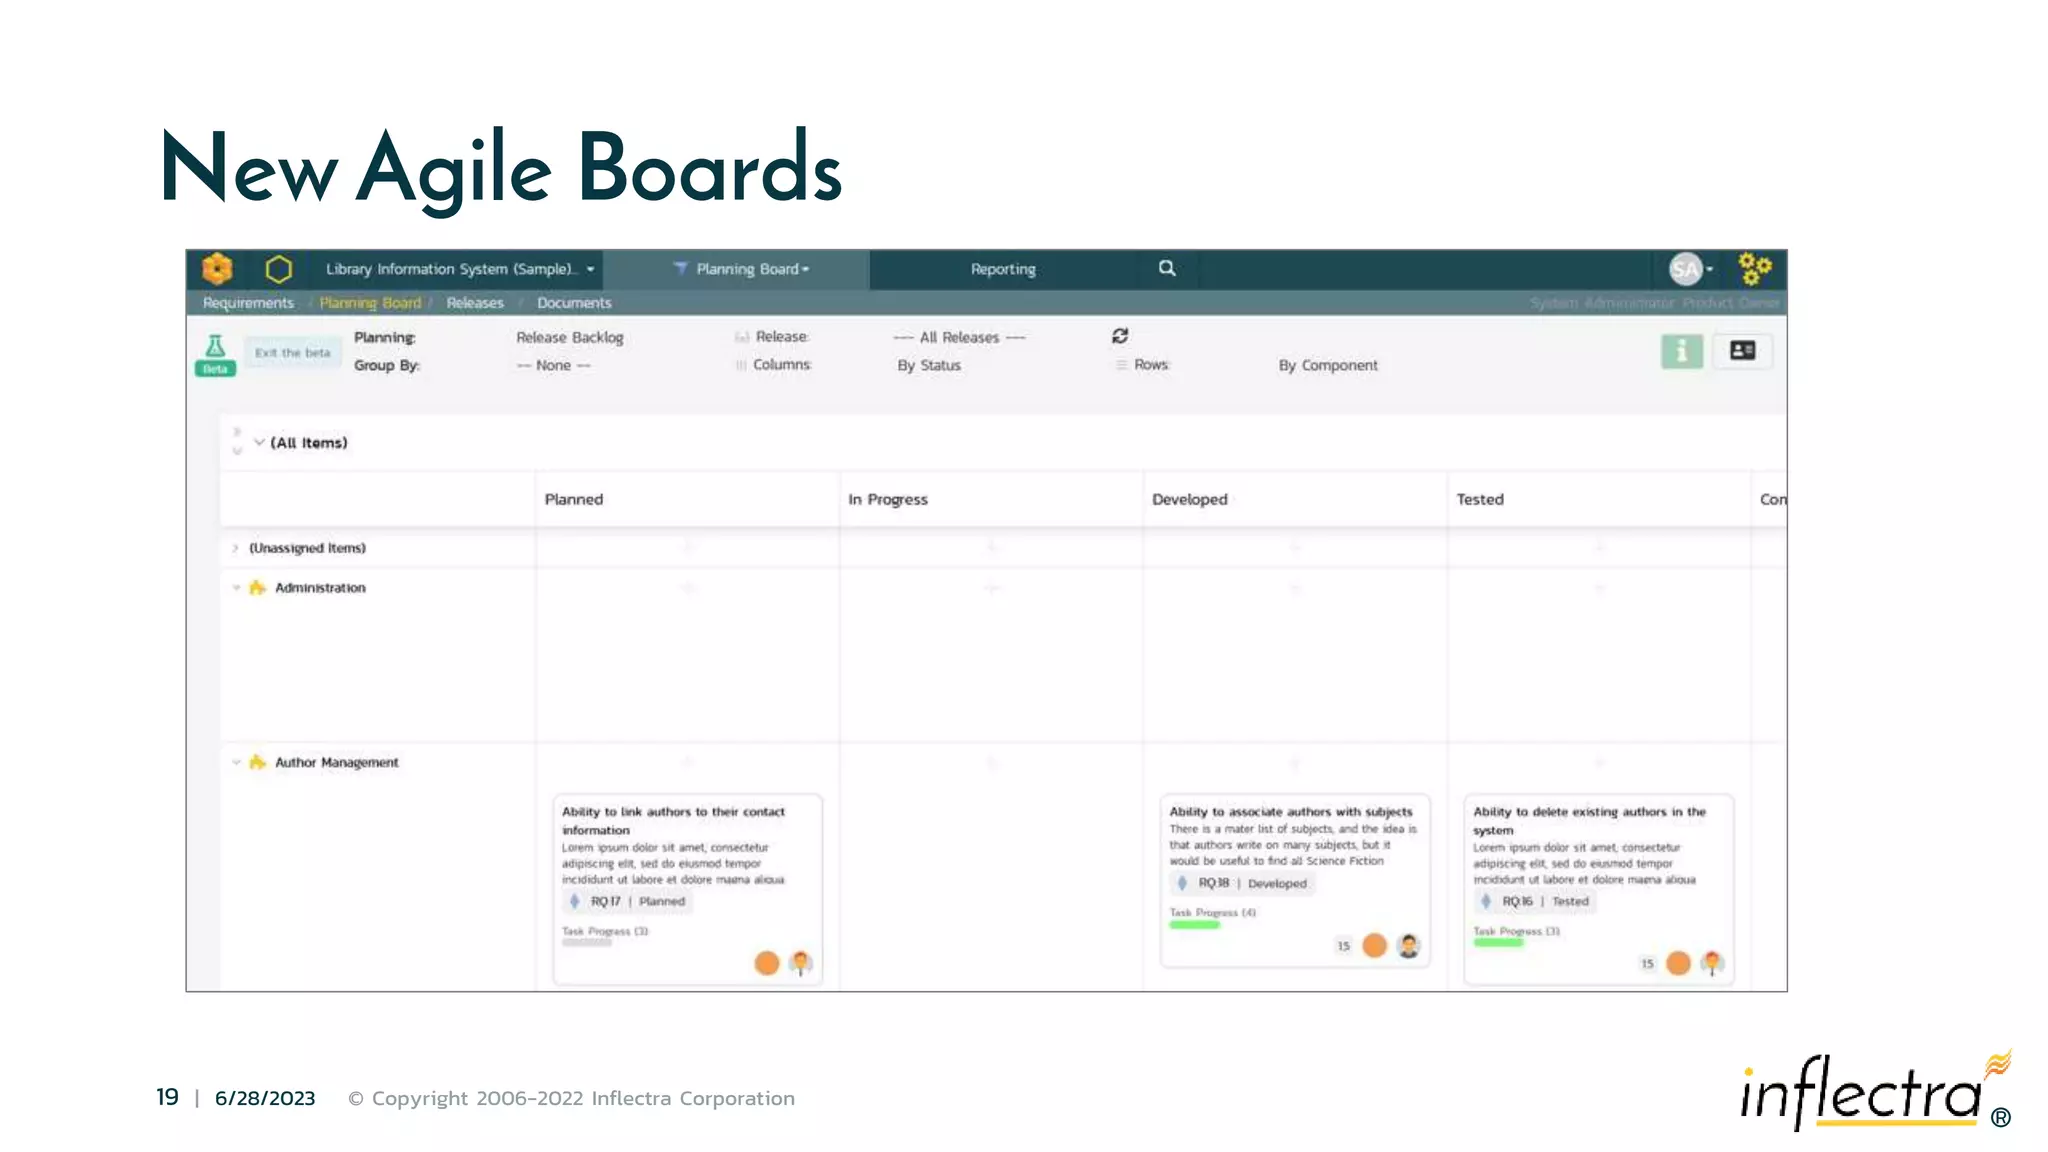
Task: Add item in Planned column of Administration
Action: point(687,588)
